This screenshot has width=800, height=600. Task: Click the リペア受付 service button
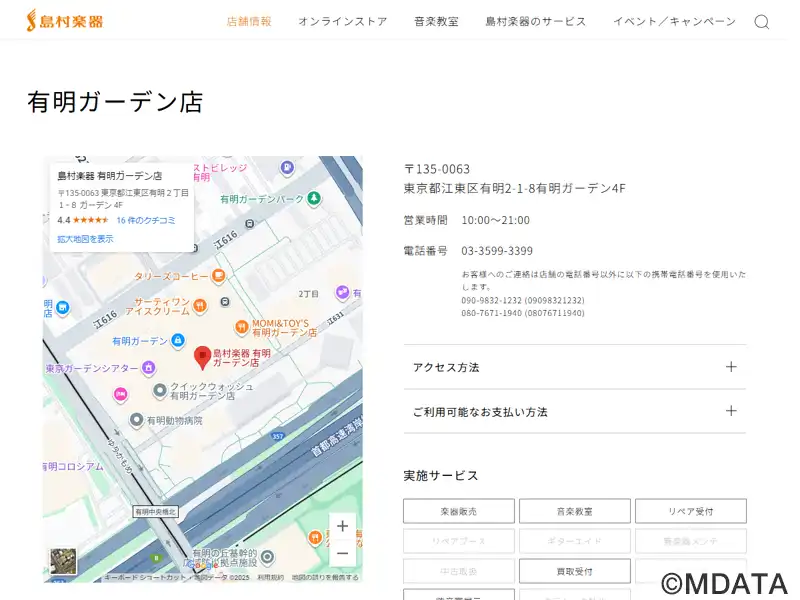coord(690,511)
